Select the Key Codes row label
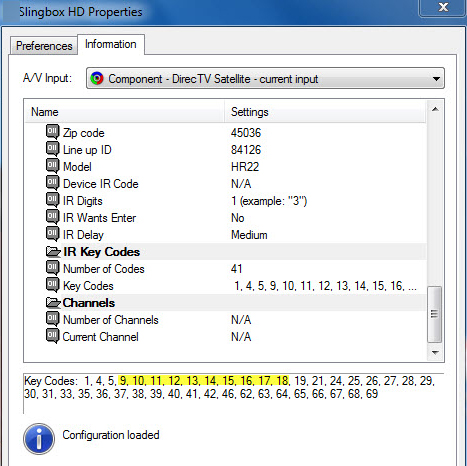This screenshot has height=466, width=467. [88, 286]
